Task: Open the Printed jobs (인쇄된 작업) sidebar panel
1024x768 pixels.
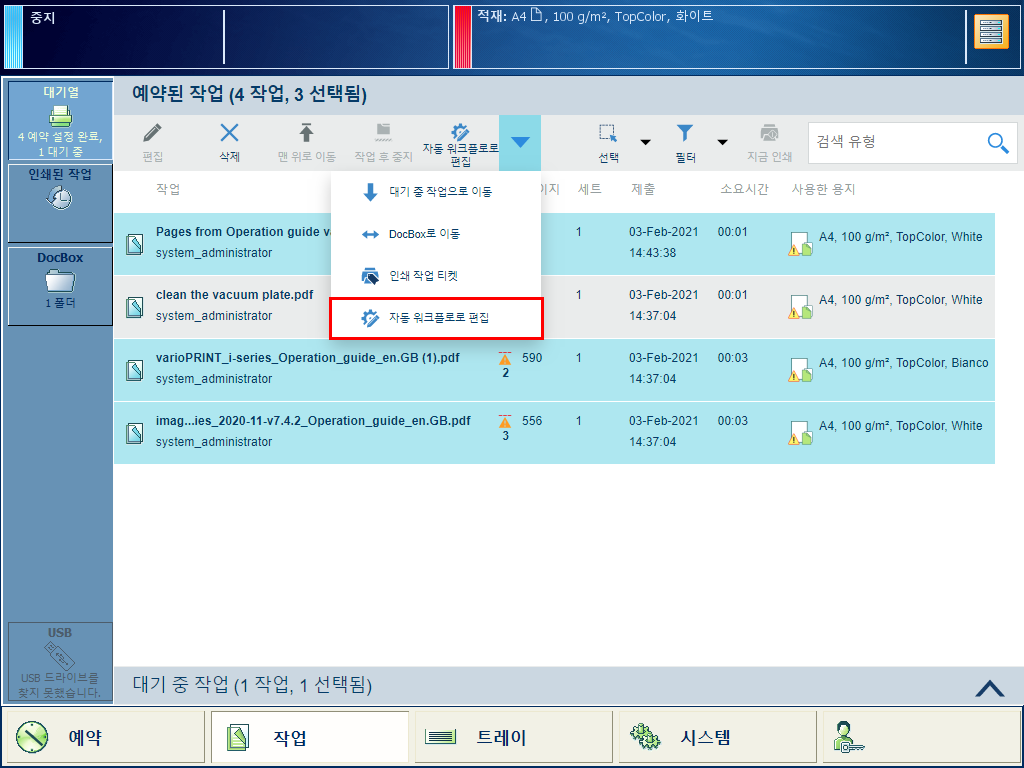Action: point(60,203)
